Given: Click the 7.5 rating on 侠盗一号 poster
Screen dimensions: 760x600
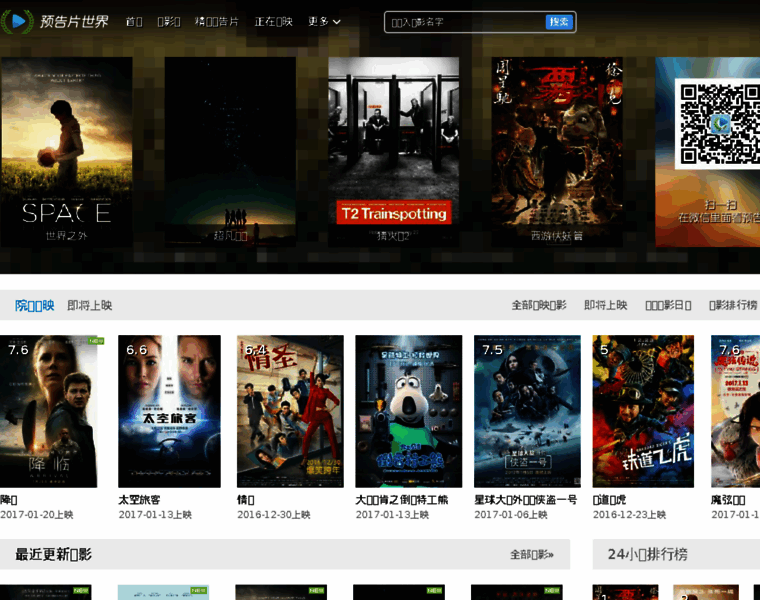Looking at the screenshot, I should point(492,349).
